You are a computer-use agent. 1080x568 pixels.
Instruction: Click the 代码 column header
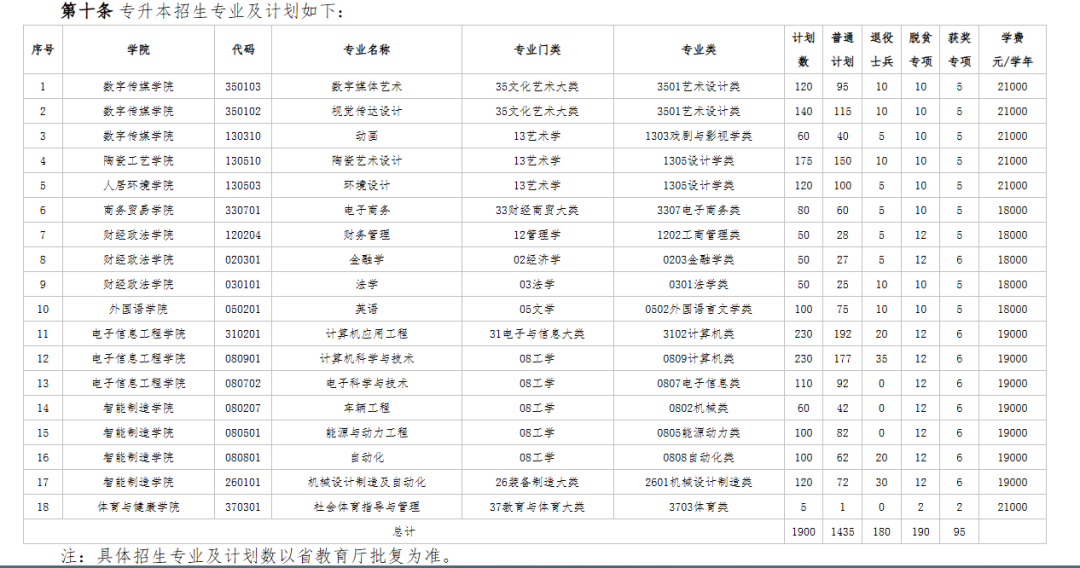[x=243, y=50]
